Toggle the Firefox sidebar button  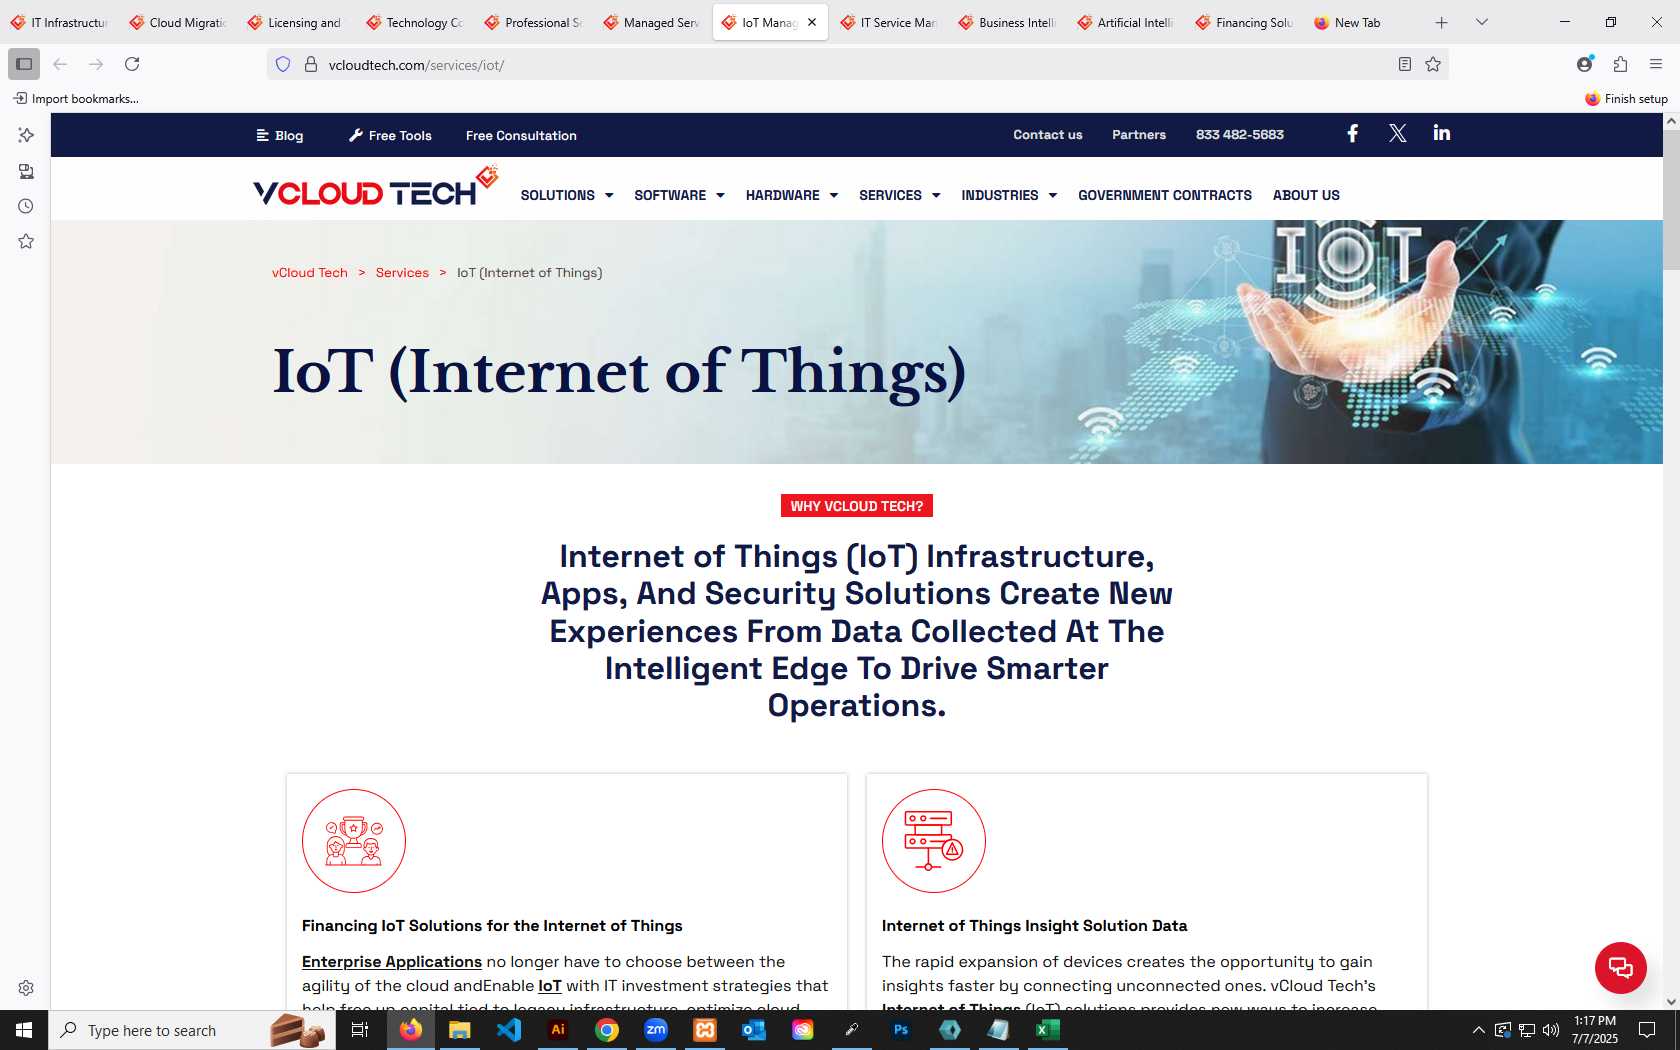click(x=24, y=64)
